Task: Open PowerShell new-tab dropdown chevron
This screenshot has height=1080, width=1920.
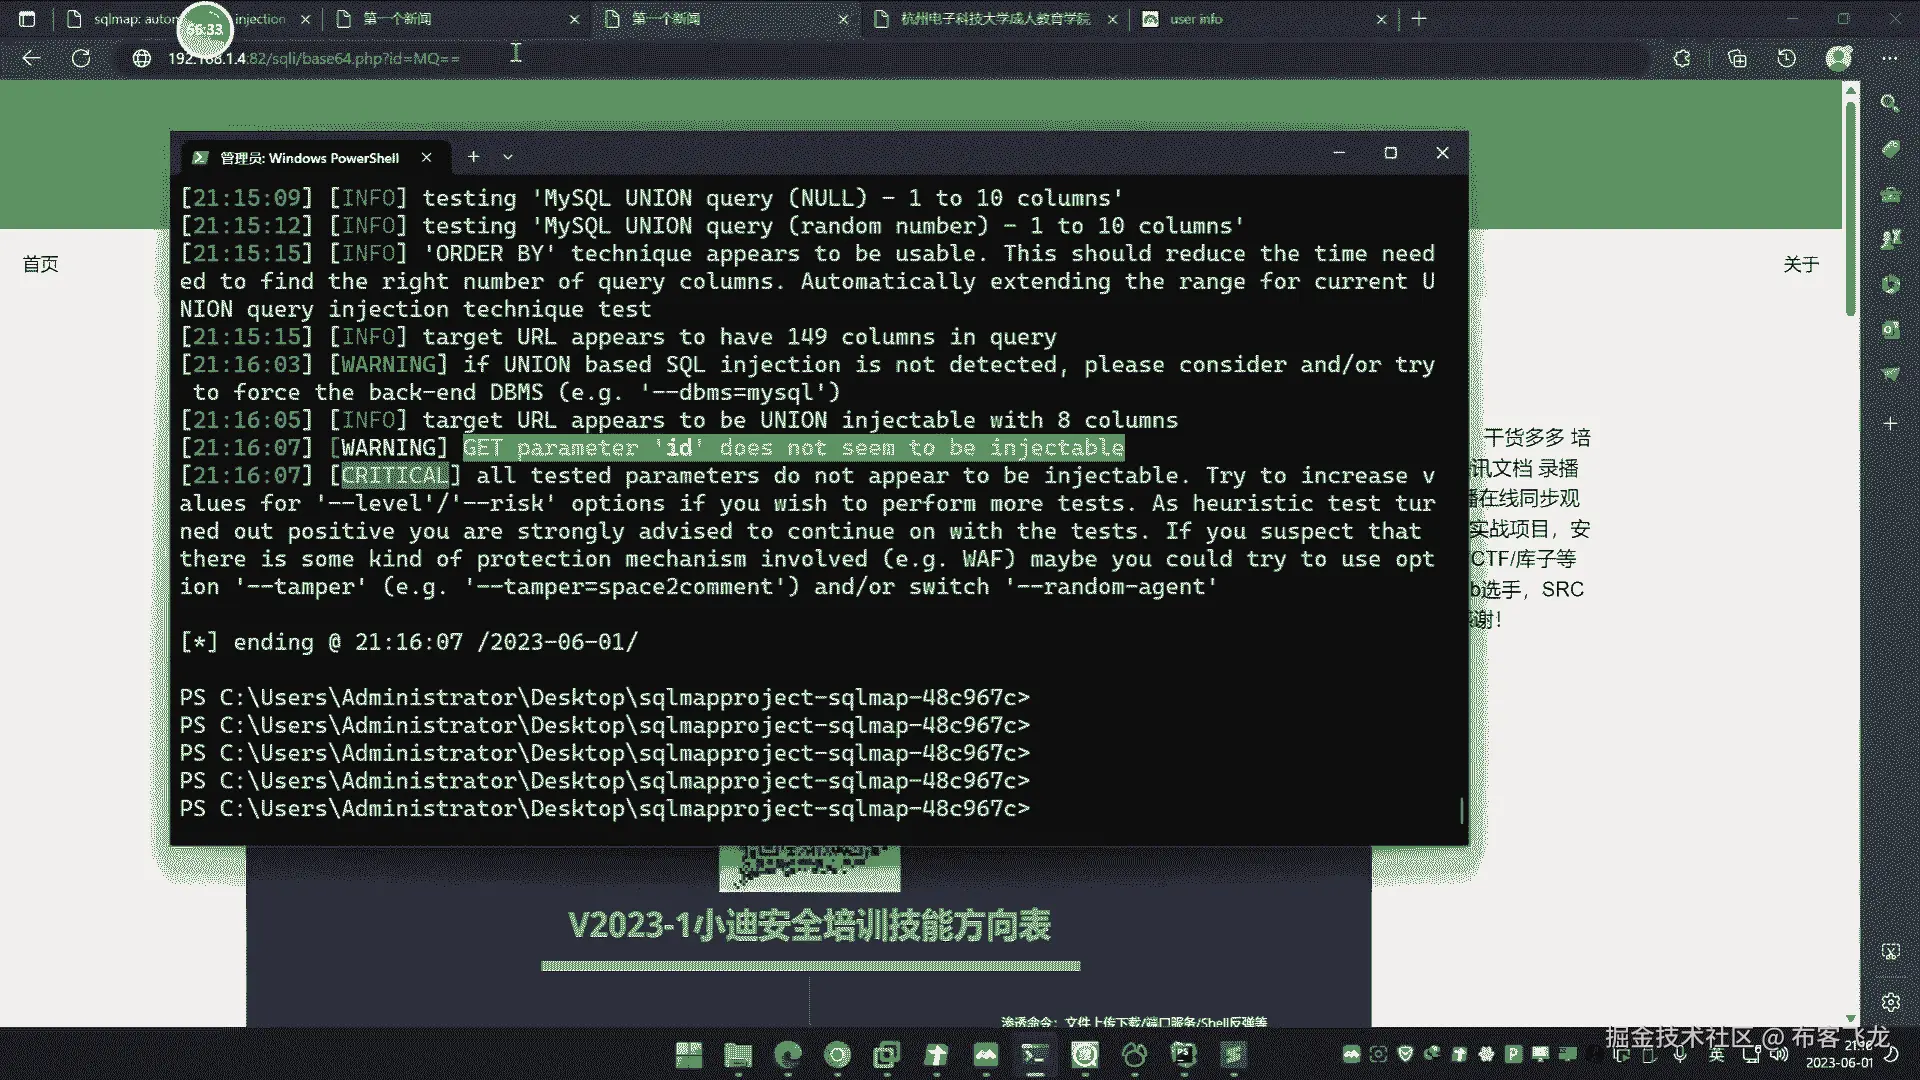Action: [x=508, y=157]
